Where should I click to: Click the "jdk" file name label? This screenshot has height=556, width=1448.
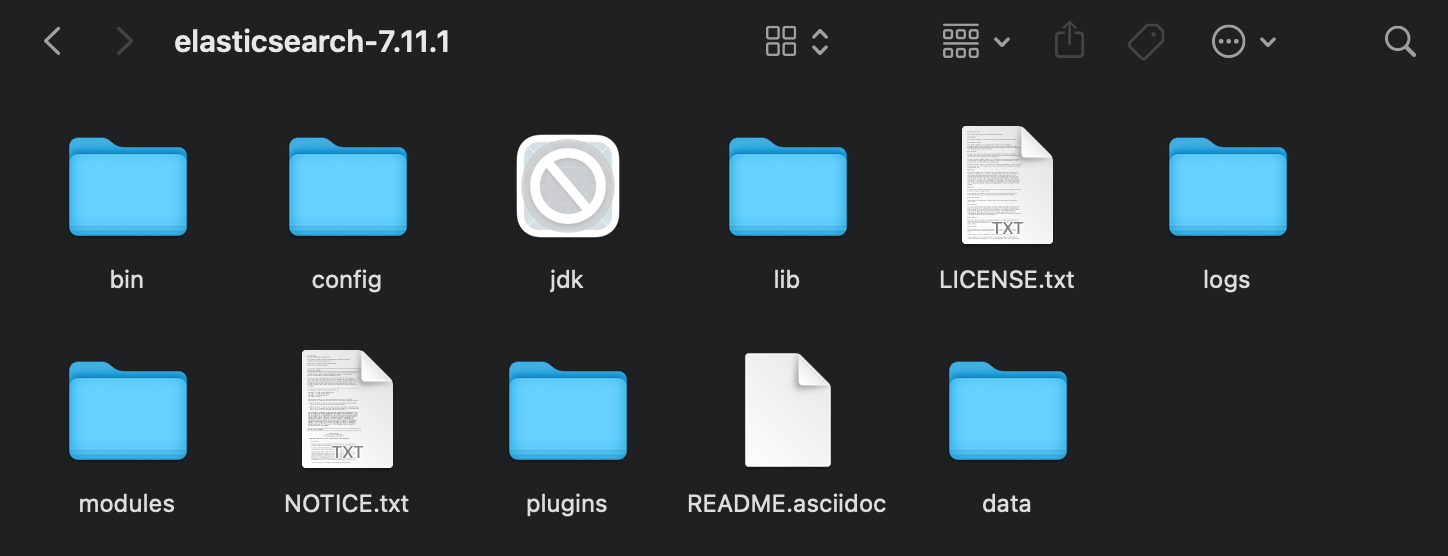click(567, 280)
